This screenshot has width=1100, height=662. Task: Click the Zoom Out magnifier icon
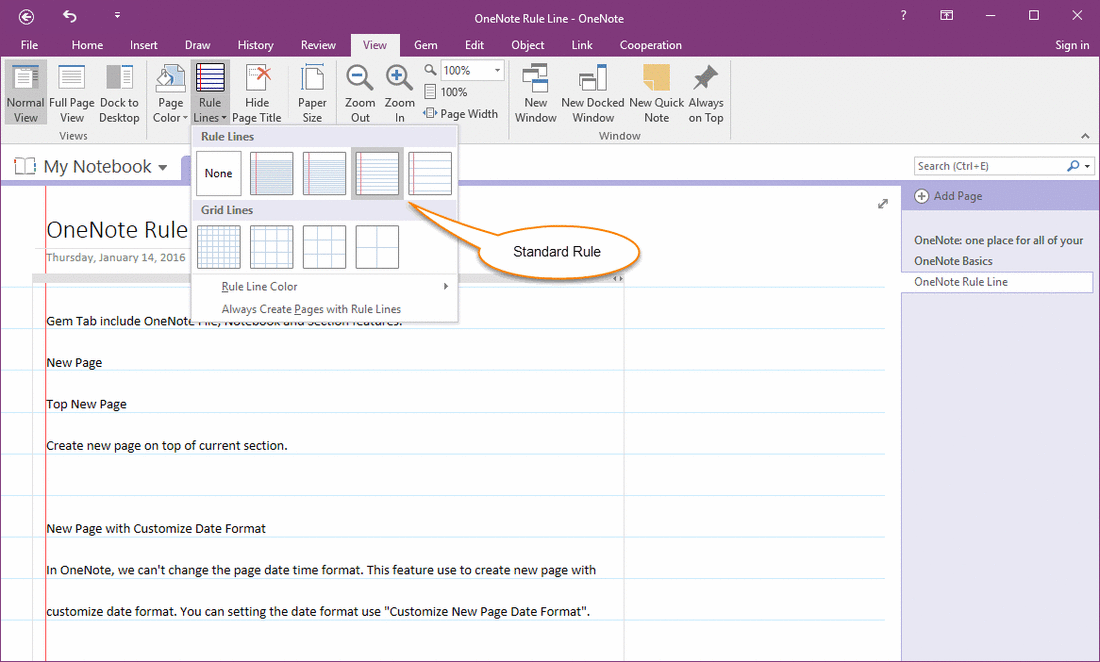pyautogui.click(x=360, y=80)
